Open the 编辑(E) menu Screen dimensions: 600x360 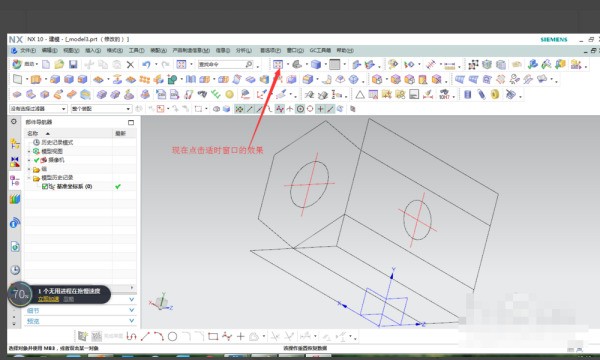(49, 50)
